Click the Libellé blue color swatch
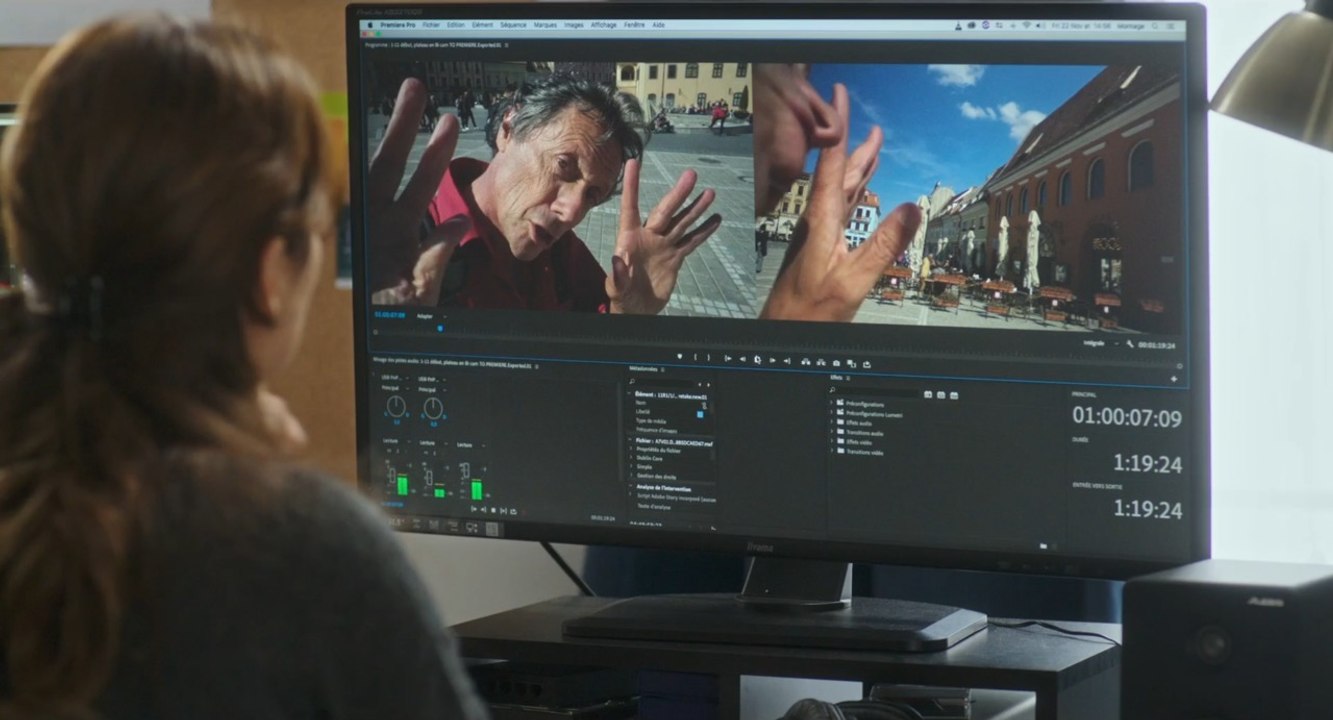 point(700,415)
